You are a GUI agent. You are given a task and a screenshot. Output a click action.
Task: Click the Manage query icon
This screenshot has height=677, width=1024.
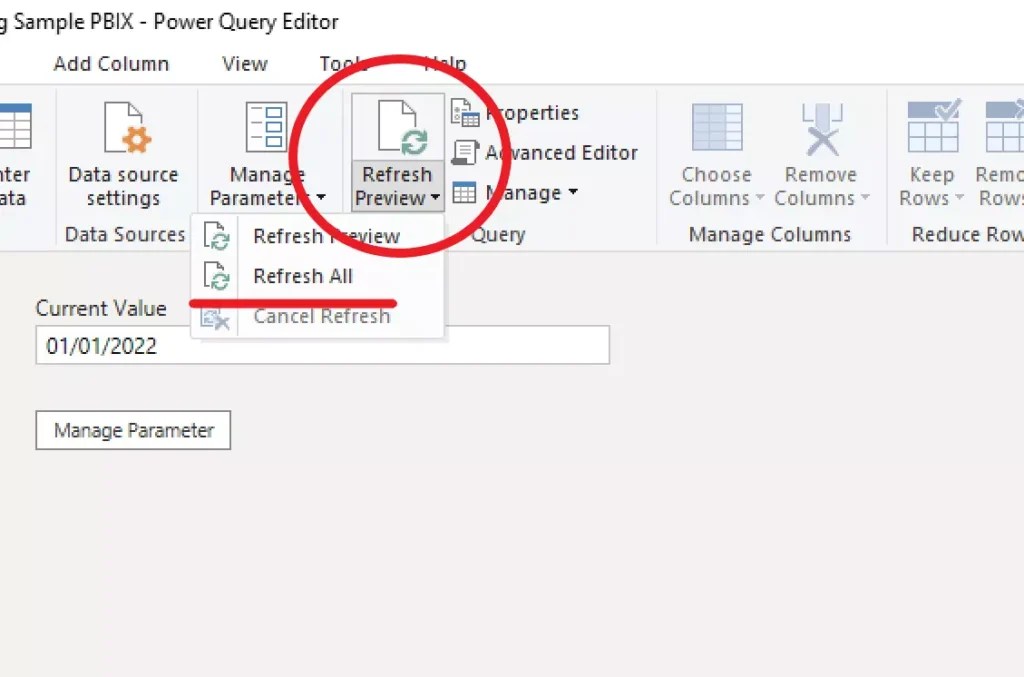tap(466, 192)
